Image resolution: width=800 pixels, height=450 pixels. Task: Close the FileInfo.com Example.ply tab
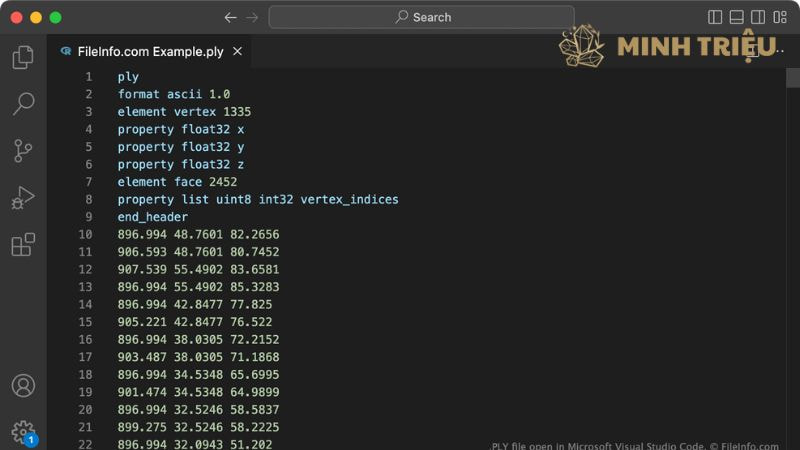click(x=237, y=51)
